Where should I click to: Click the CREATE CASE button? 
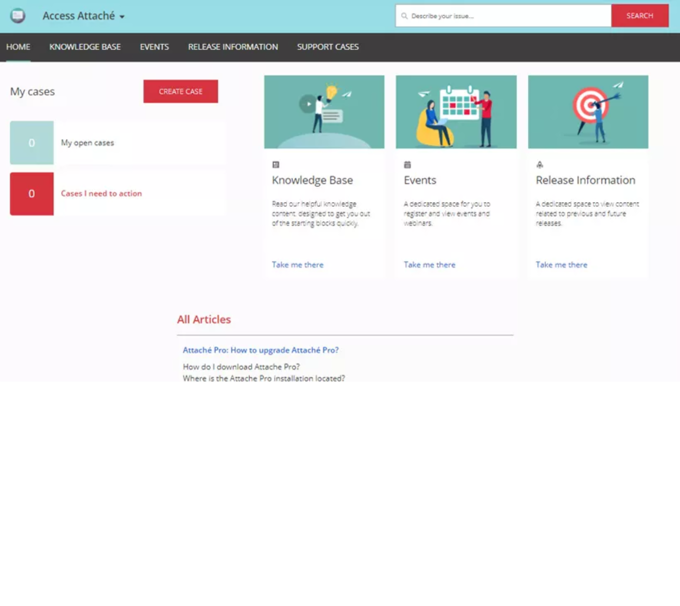click(181, 92)
